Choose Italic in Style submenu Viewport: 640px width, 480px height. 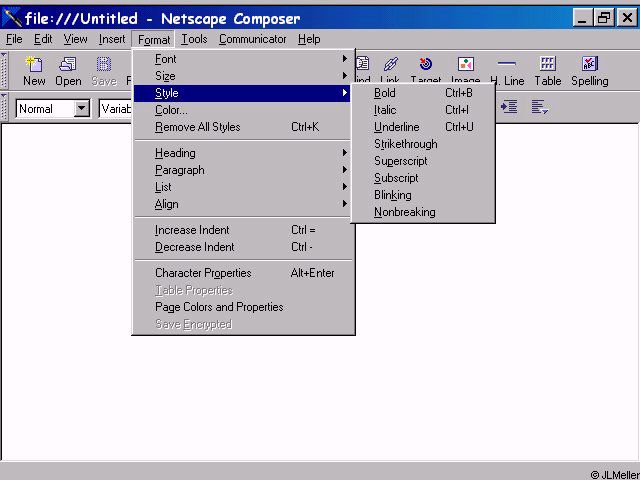click(423, 110)
